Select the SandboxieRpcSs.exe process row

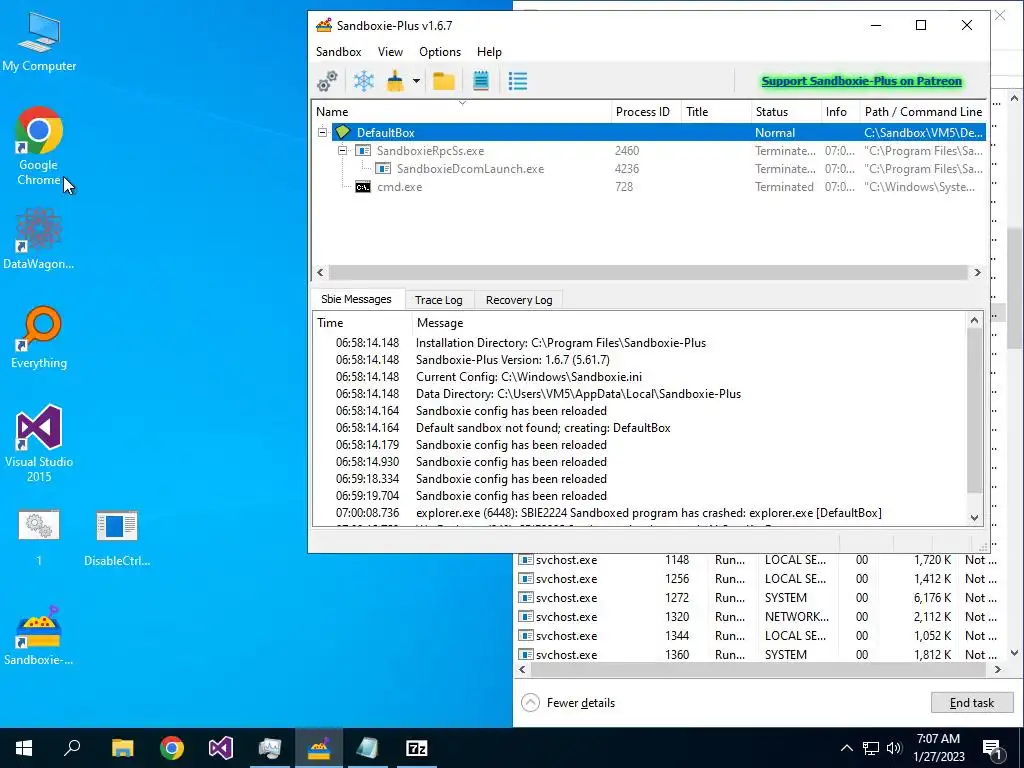[649, 150]
